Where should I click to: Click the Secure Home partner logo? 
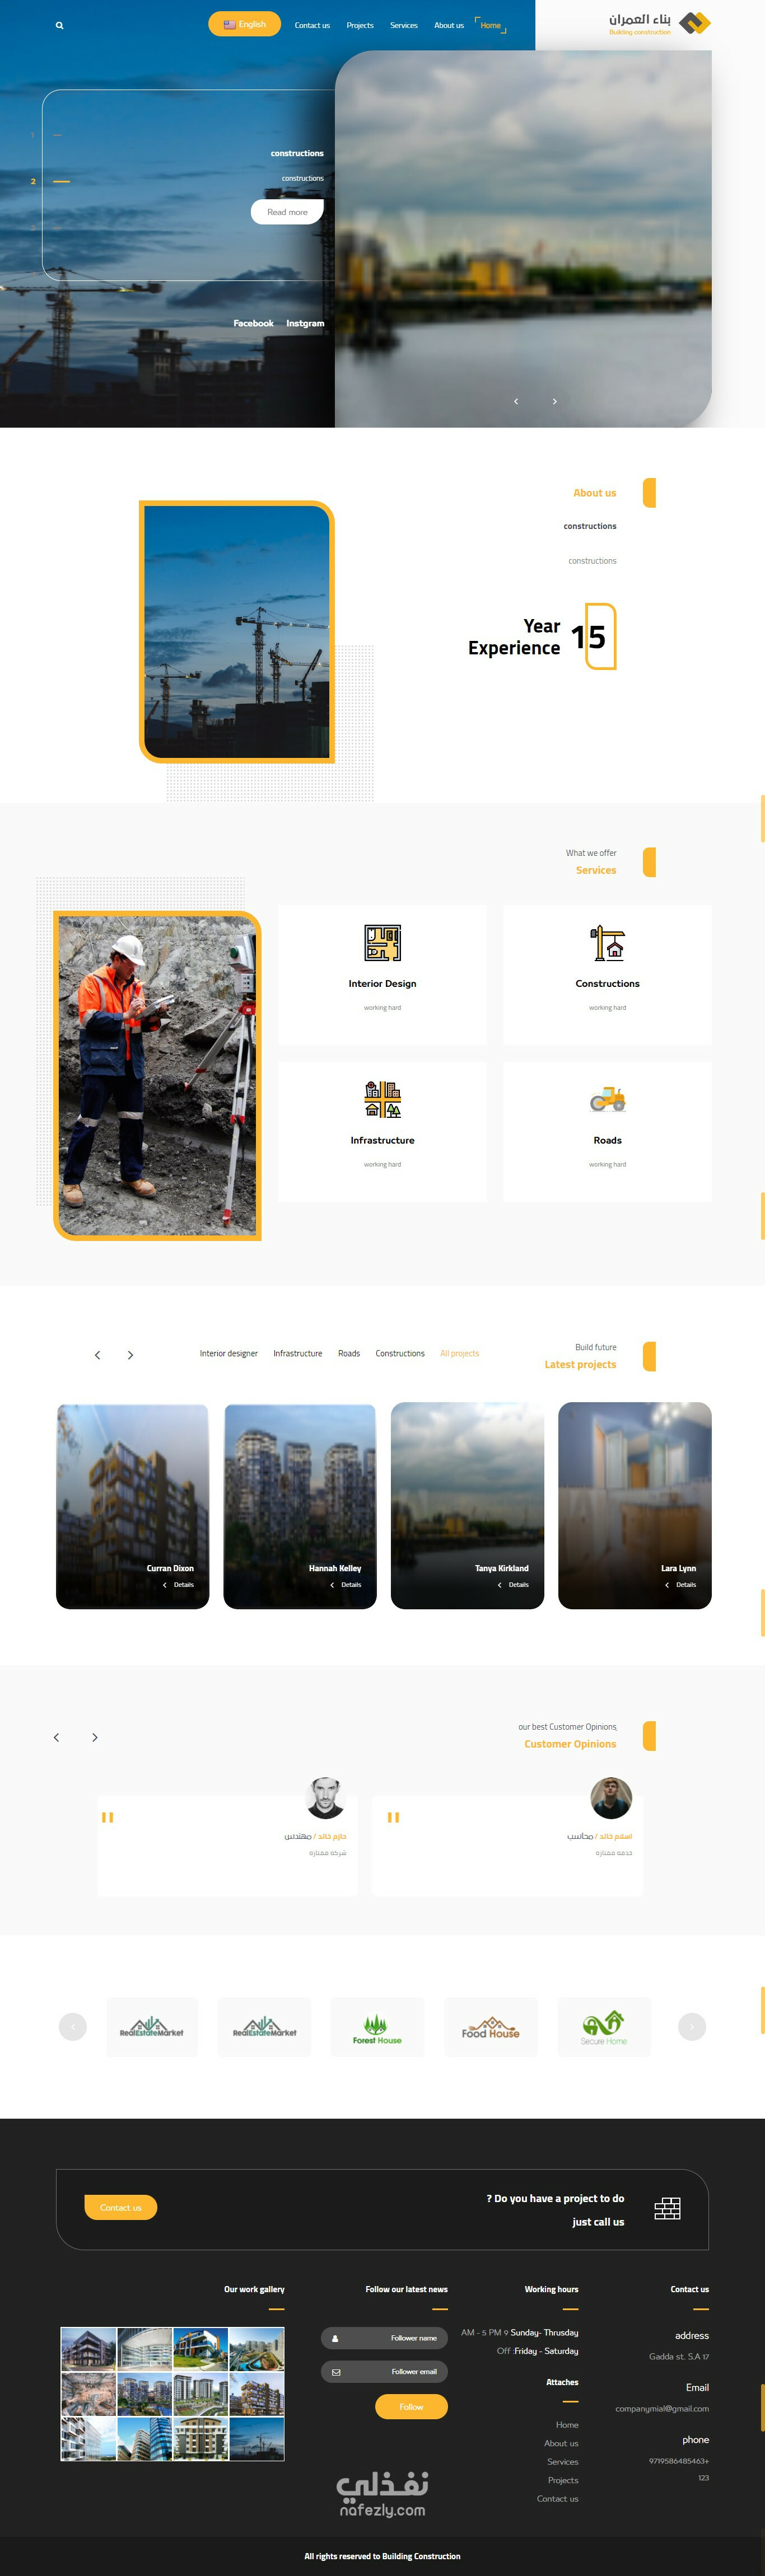click(x=604, y=2027)
